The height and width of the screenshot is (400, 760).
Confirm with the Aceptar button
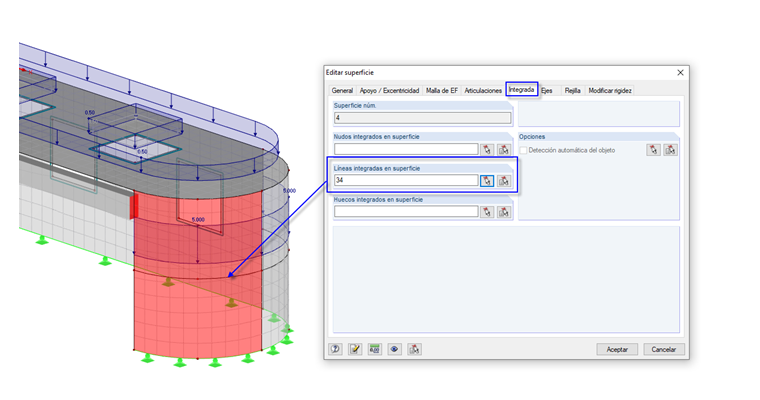(x=617, y=349)
